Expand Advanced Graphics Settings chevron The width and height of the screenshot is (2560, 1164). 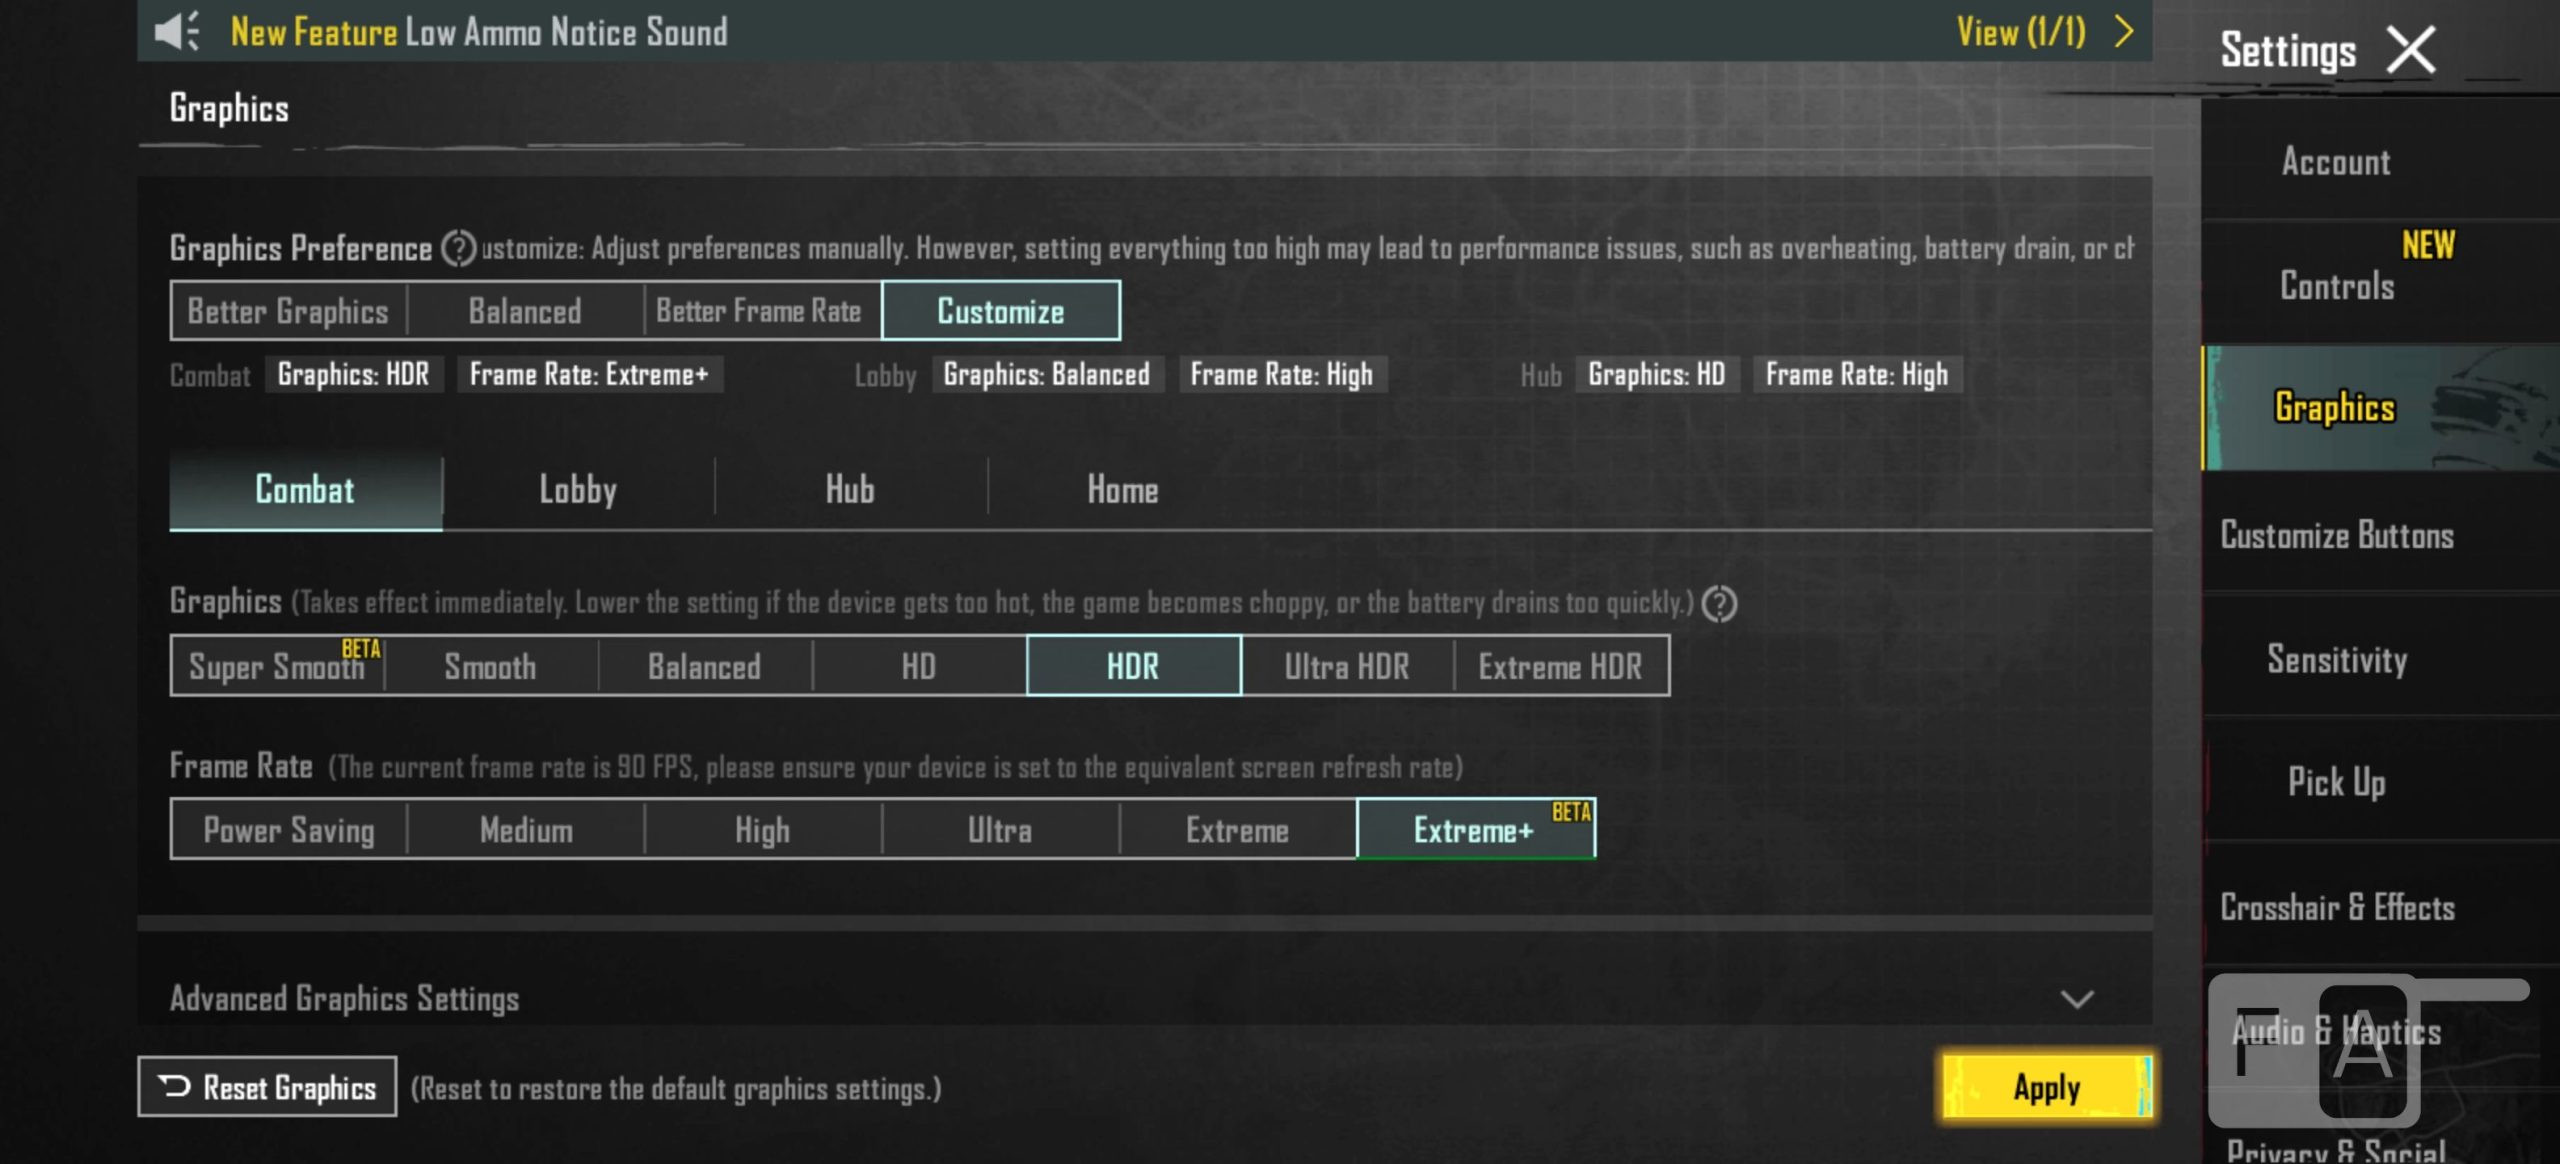pyautogui.click(x=2077, y=999)
